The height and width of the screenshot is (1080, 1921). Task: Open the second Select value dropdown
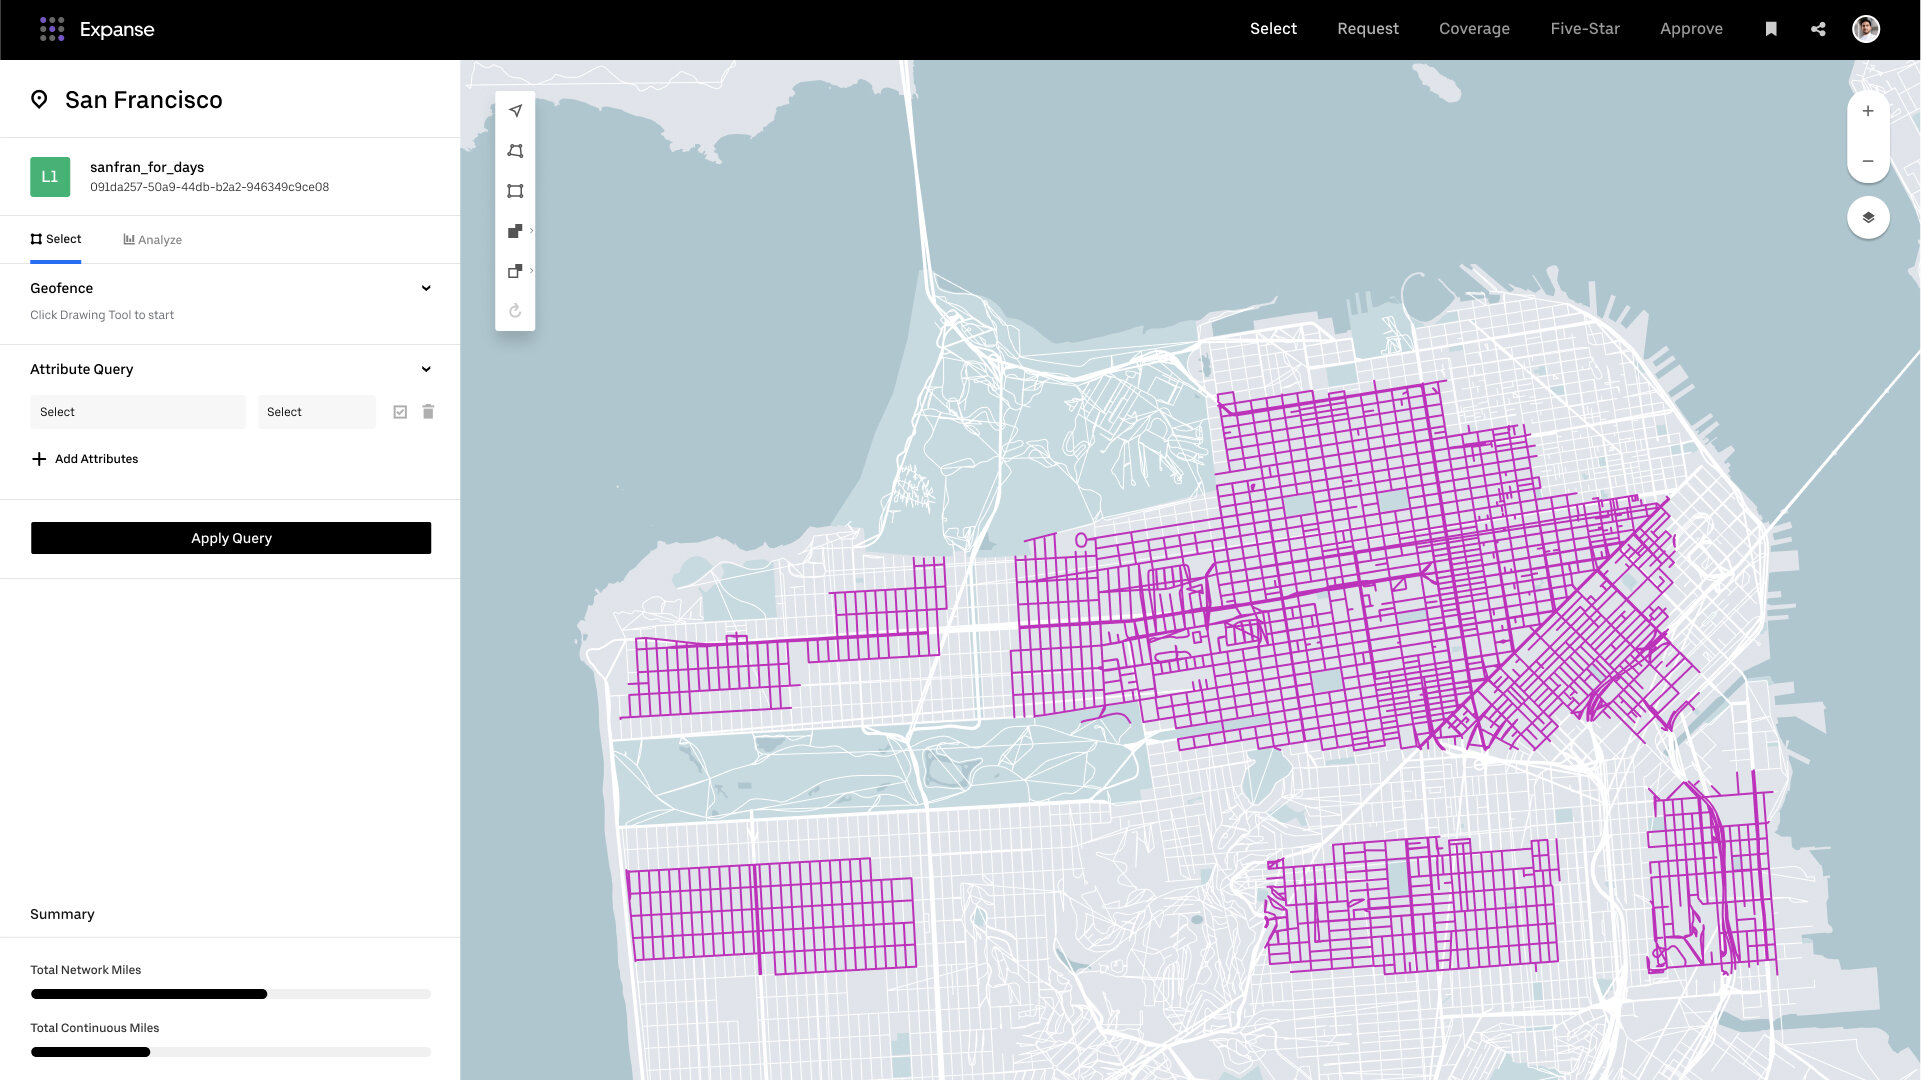[x=316, y=412]
